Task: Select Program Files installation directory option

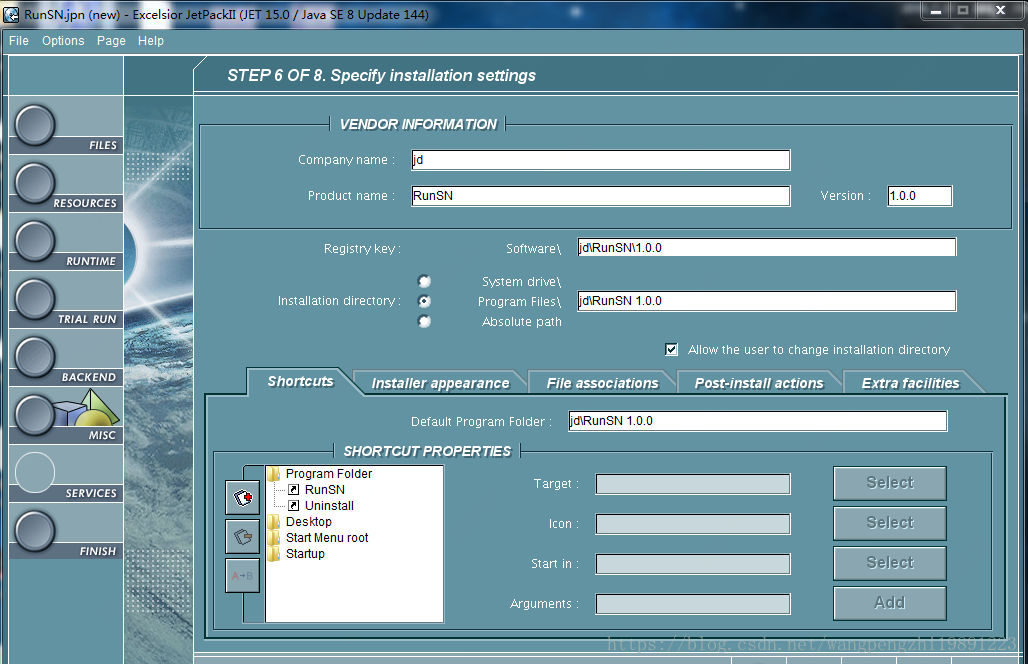Action: [x=424, y=301]
